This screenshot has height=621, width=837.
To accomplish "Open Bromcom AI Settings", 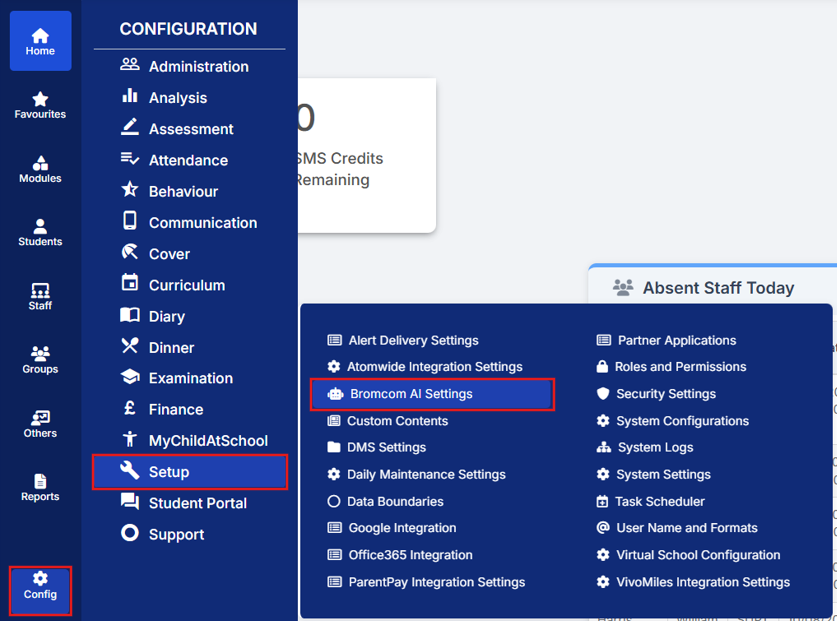I will point(411,394).
